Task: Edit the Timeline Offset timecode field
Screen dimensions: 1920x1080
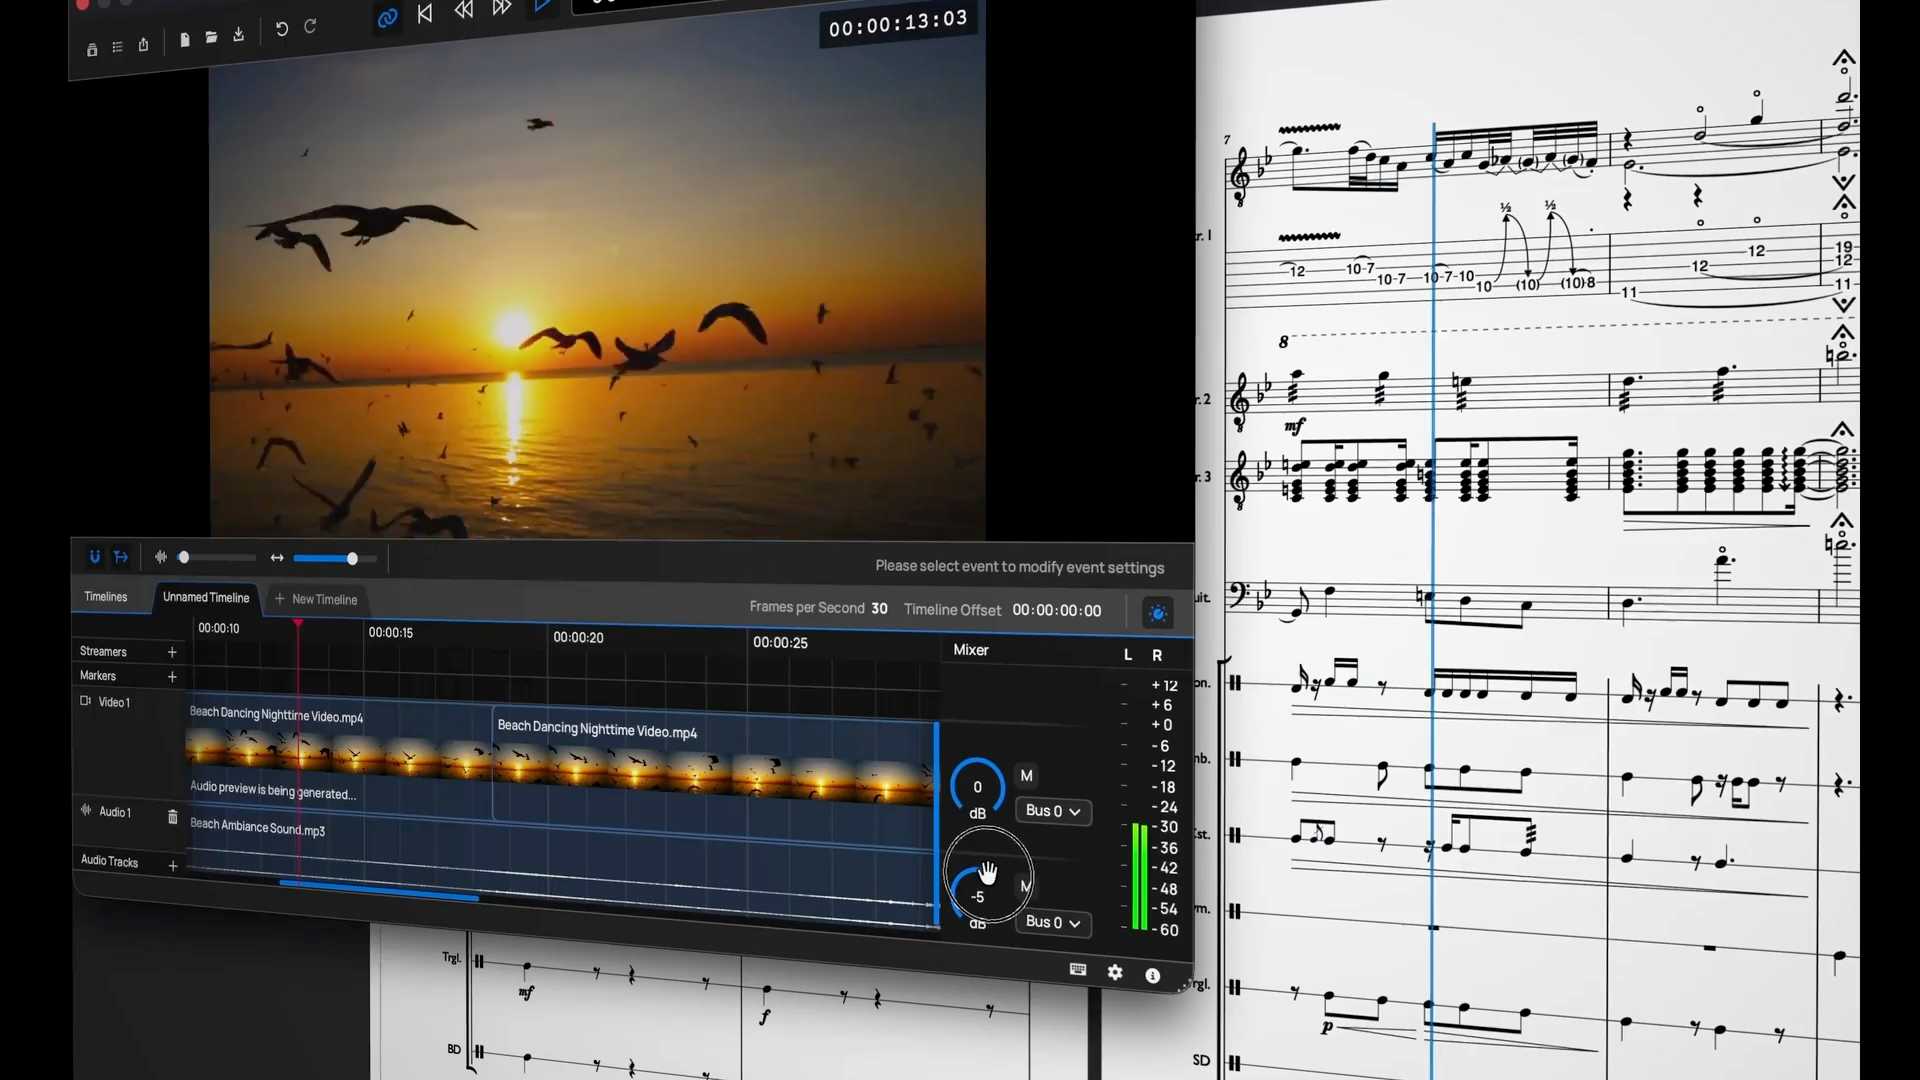Action: click(1057, 610)
